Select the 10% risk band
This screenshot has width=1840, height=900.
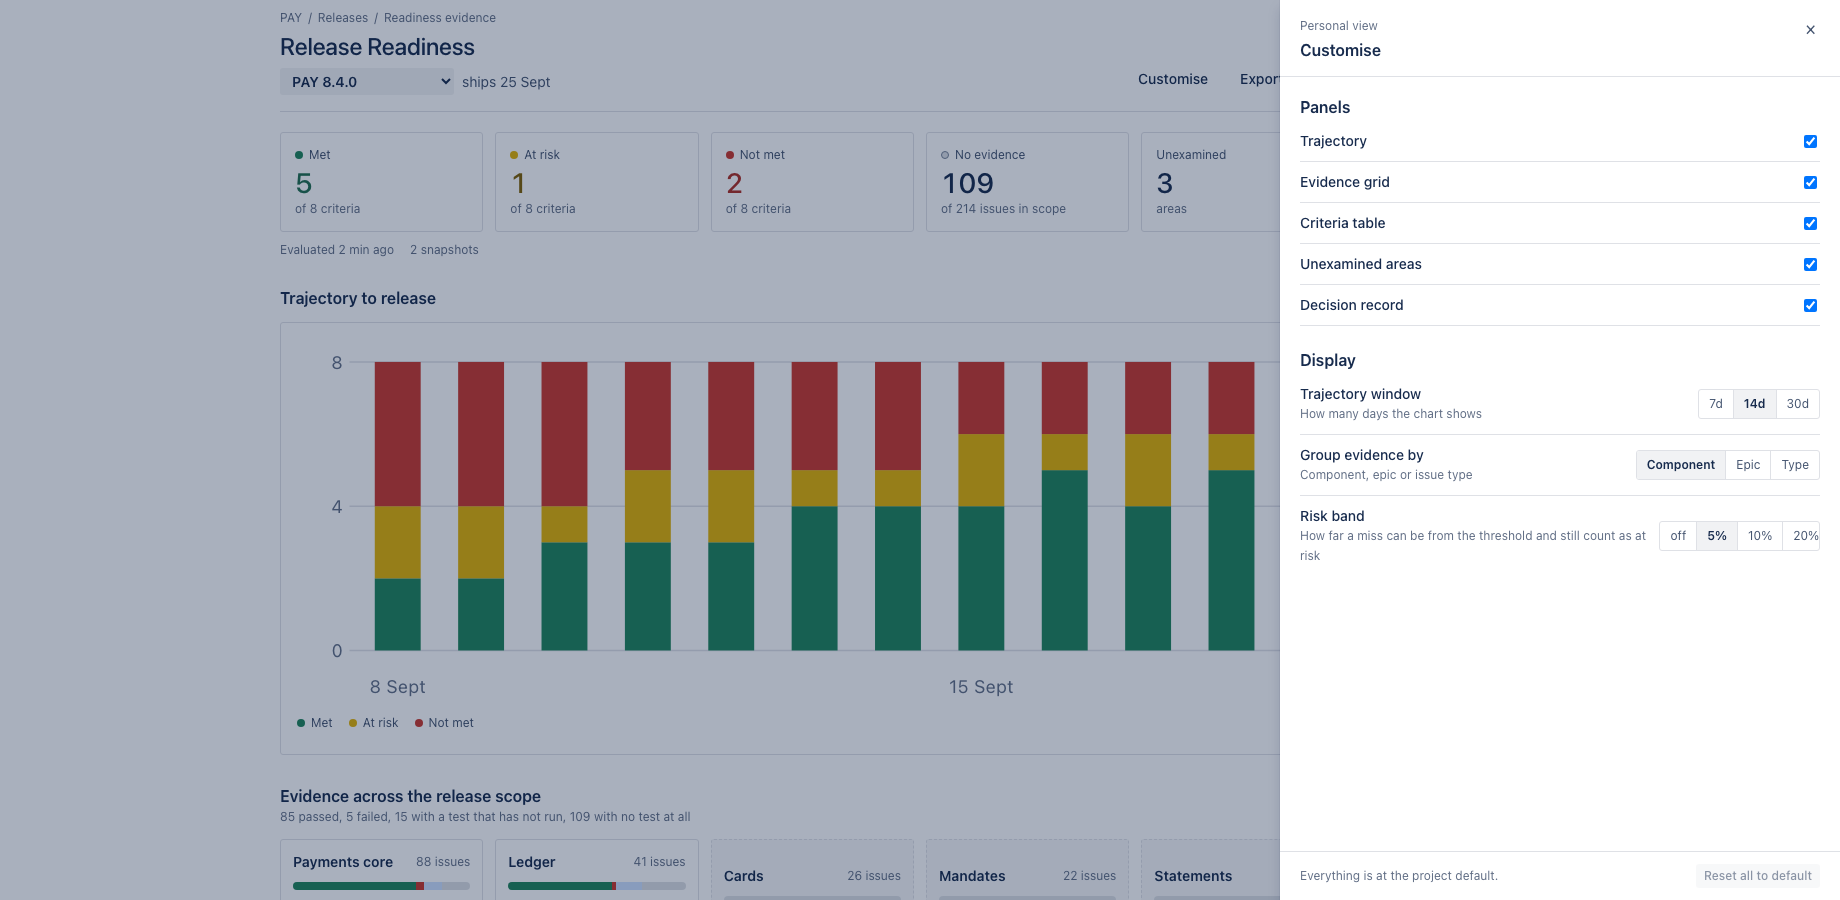click(x=1760, y=536)
